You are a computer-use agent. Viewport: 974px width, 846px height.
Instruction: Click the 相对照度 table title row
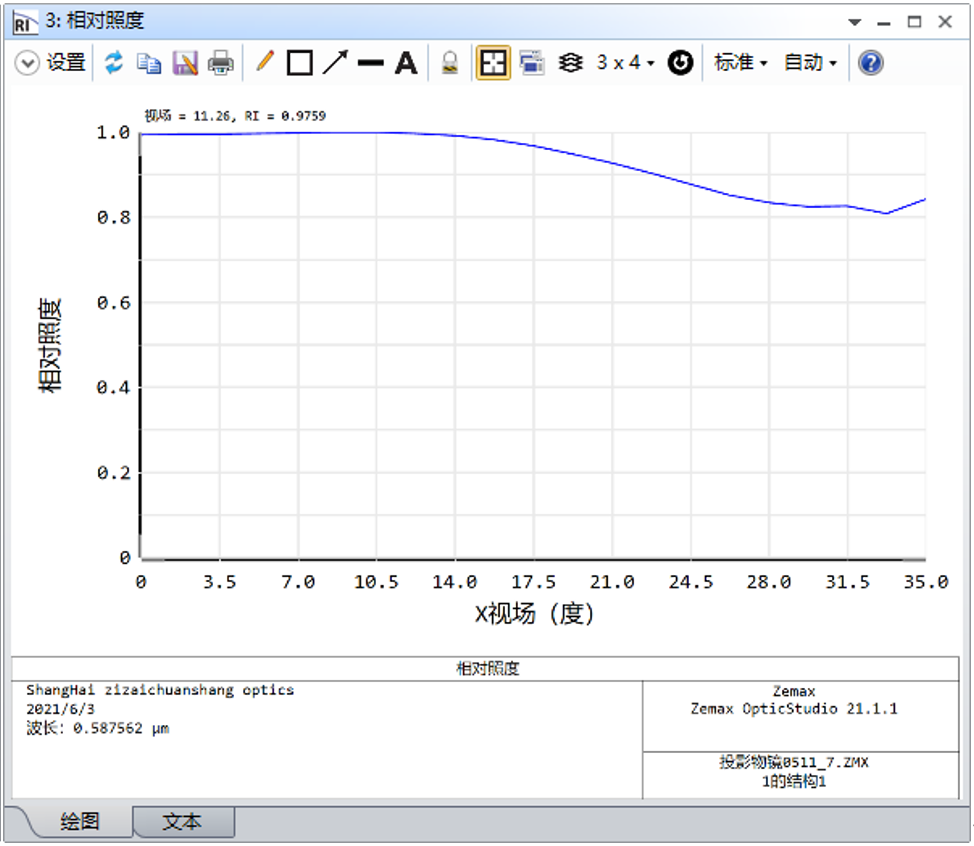(x=485, y=668)
